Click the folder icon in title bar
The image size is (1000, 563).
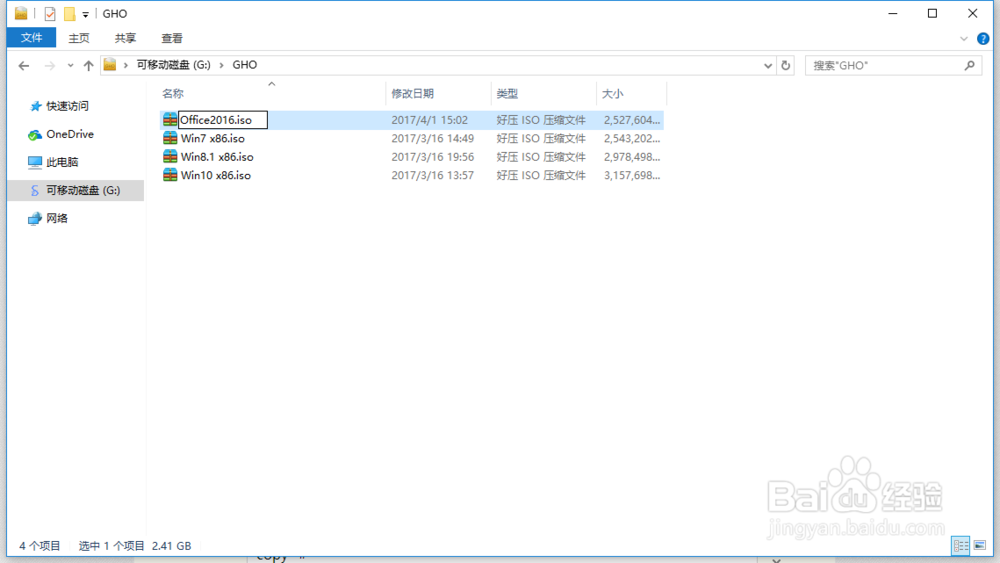point(21,13)
